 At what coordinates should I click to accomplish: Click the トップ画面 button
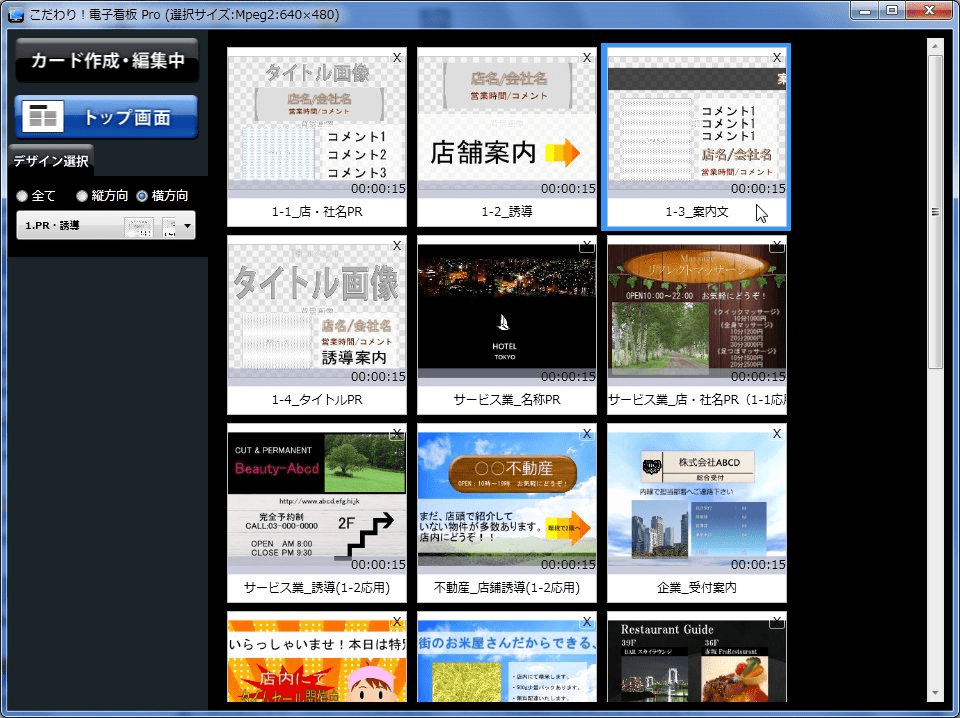(x=107, y=116)
